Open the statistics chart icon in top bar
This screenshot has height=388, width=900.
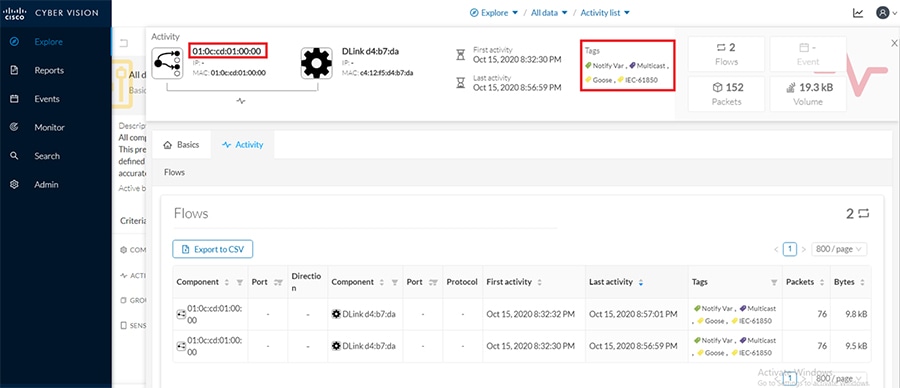[858, 13]
